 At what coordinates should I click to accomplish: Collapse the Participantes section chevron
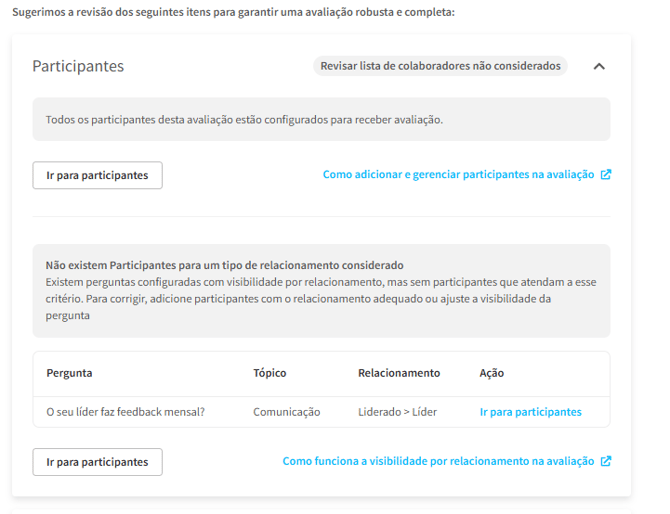599,66
